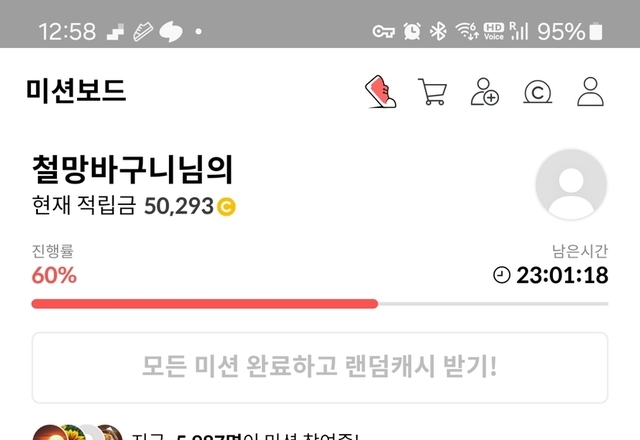Screen dimensions: 640x440
Task: Tap the 60% progress value
Action: point(54,275)
